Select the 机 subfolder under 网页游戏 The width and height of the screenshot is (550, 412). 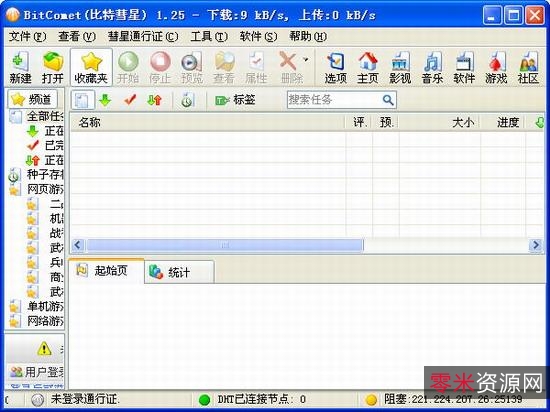(46, 218)
